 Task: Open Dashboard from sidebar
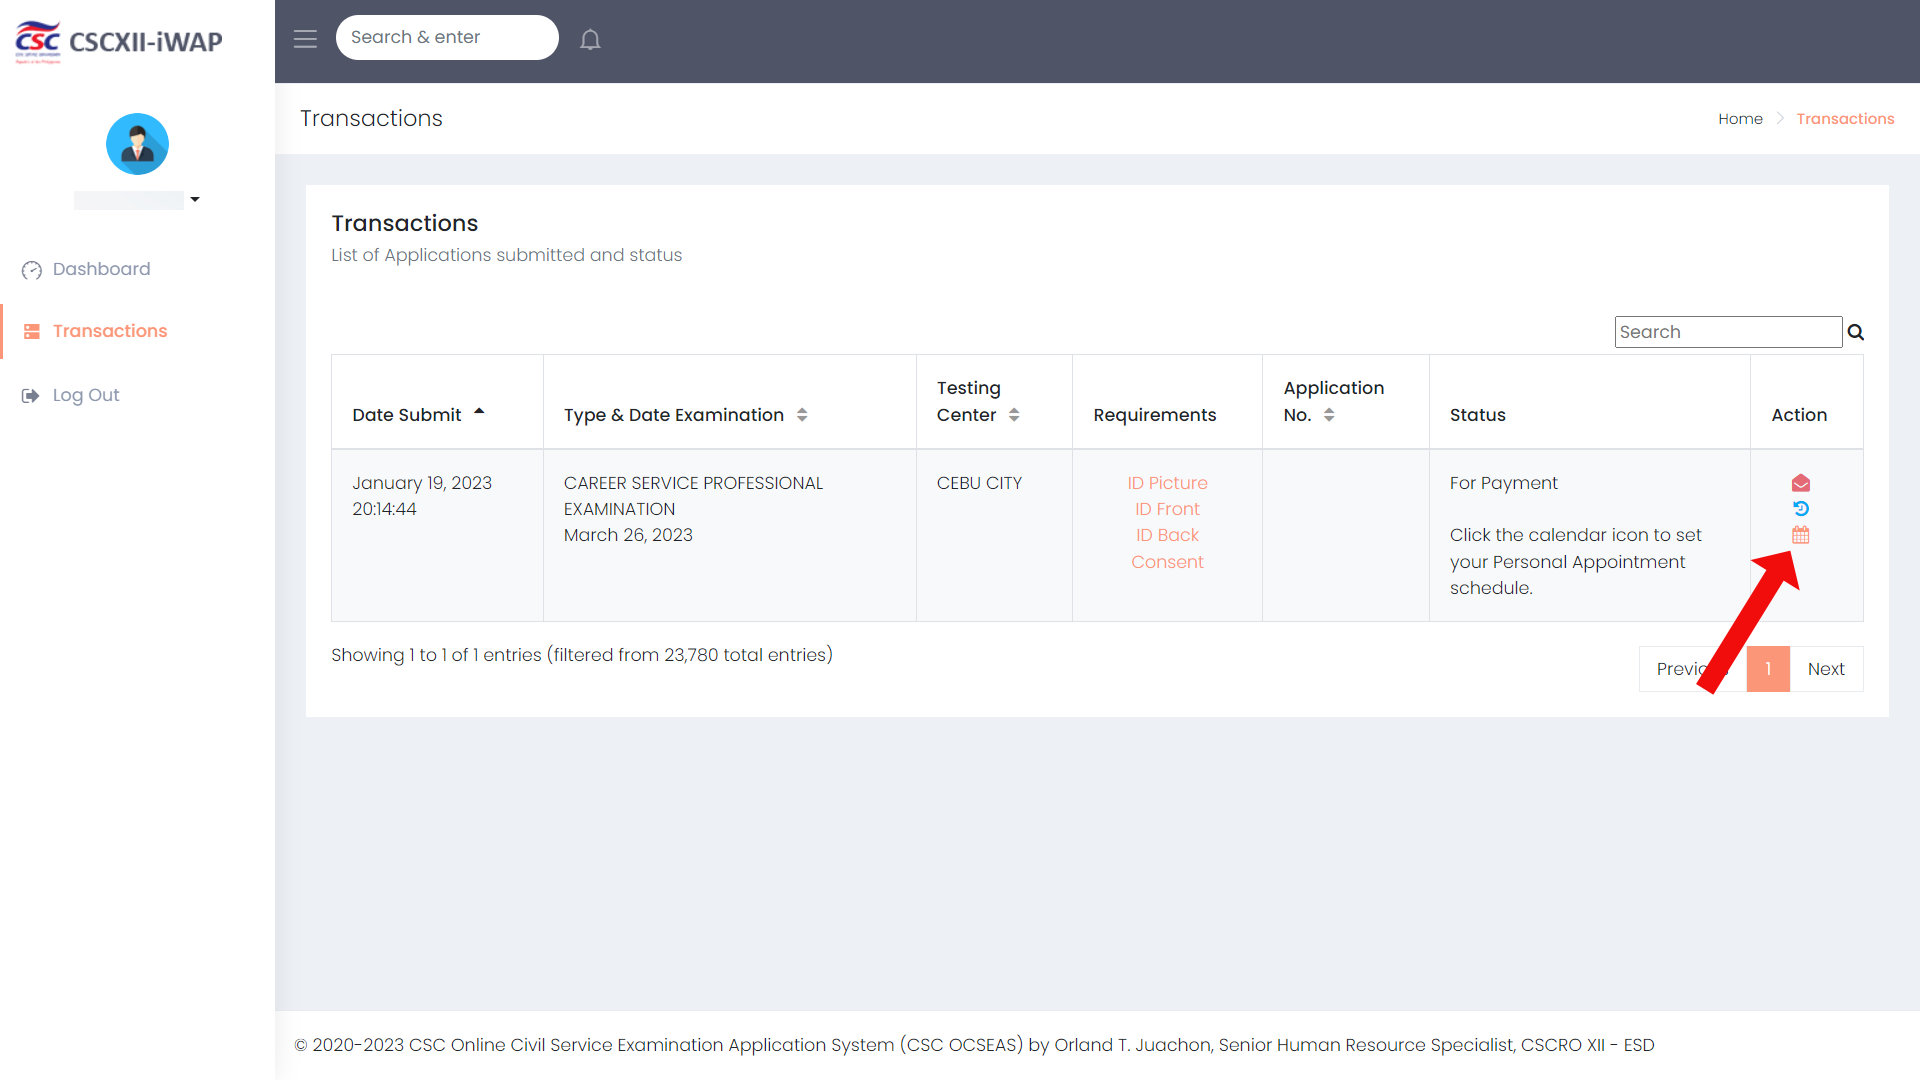pyautogui.click(x=101, y=269)
